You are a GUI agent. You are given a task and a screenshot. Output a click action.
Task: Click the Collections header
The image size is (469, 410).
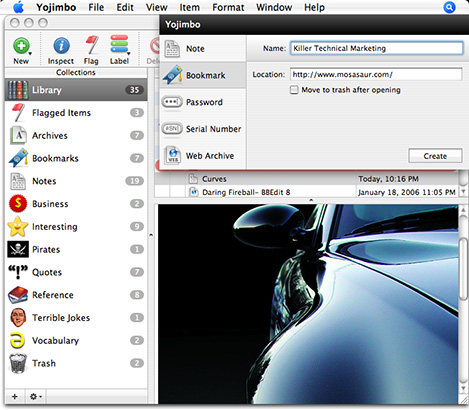point(76,72)
